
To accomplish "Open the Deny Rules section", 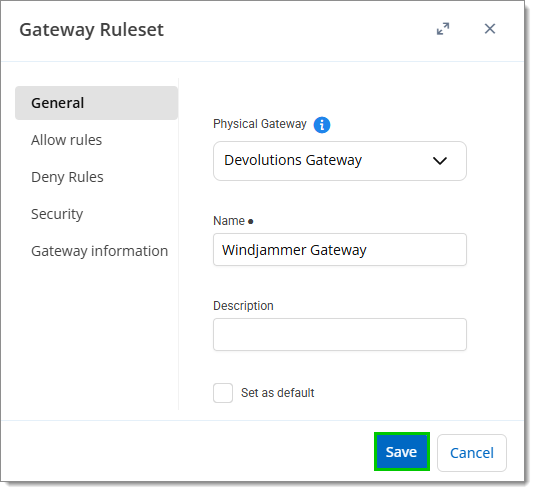I will click(x=67, y=177).
